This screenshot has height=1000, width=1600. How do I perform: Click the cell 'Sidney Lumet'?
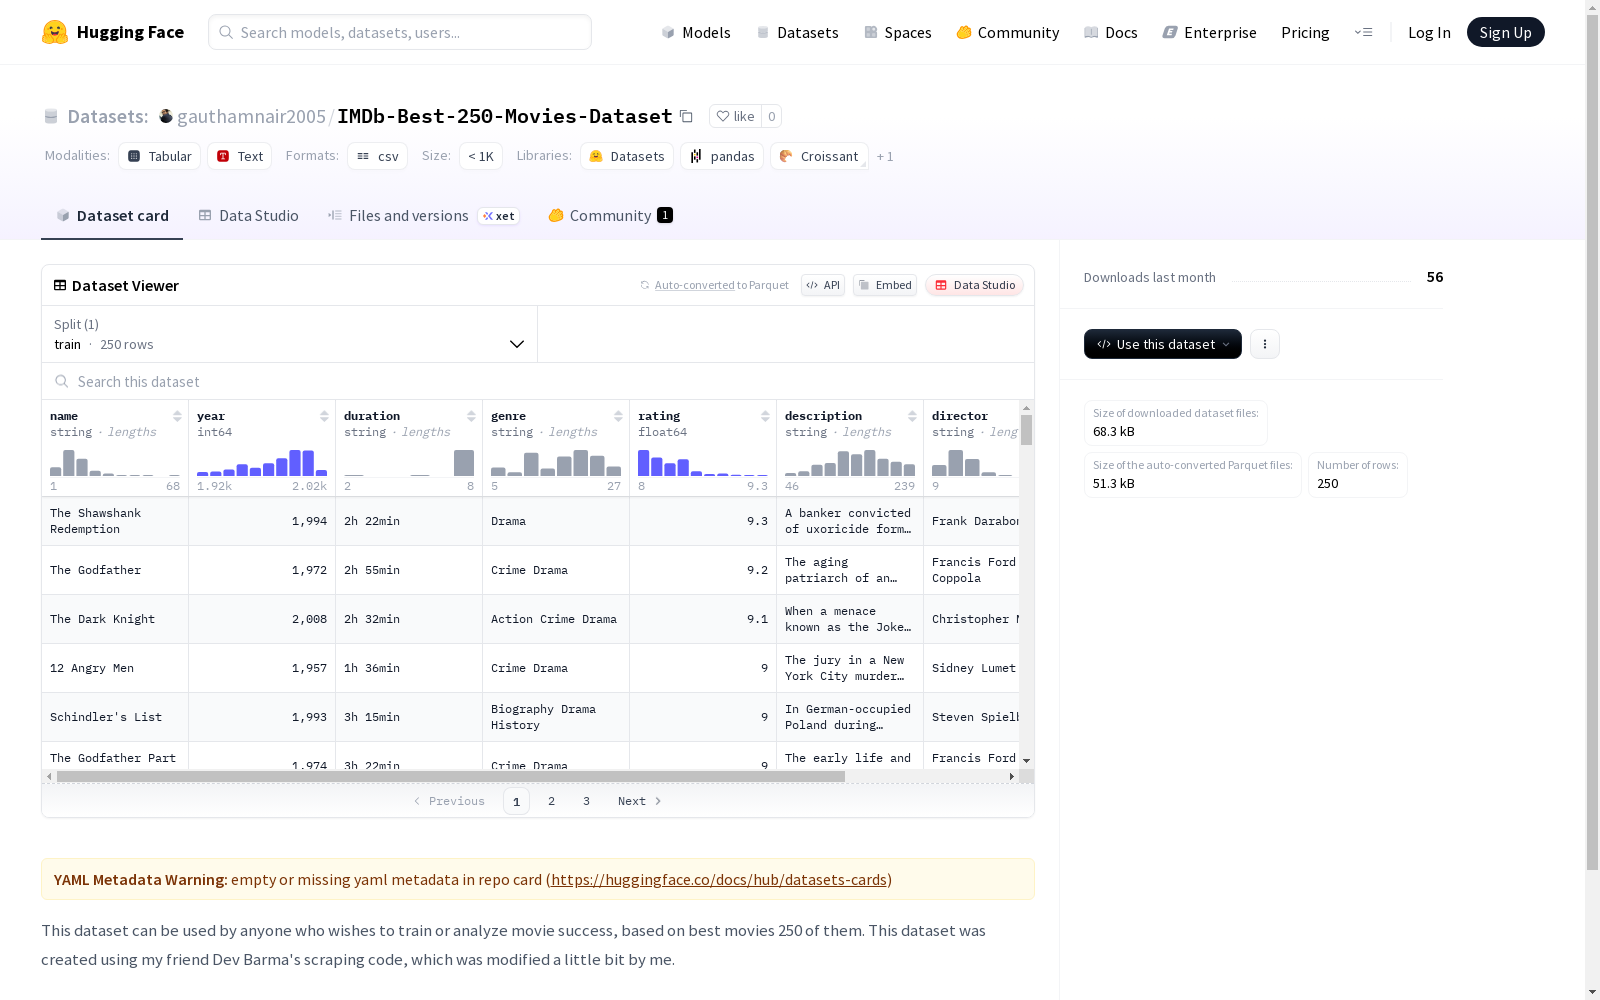(x=972, y=668)
